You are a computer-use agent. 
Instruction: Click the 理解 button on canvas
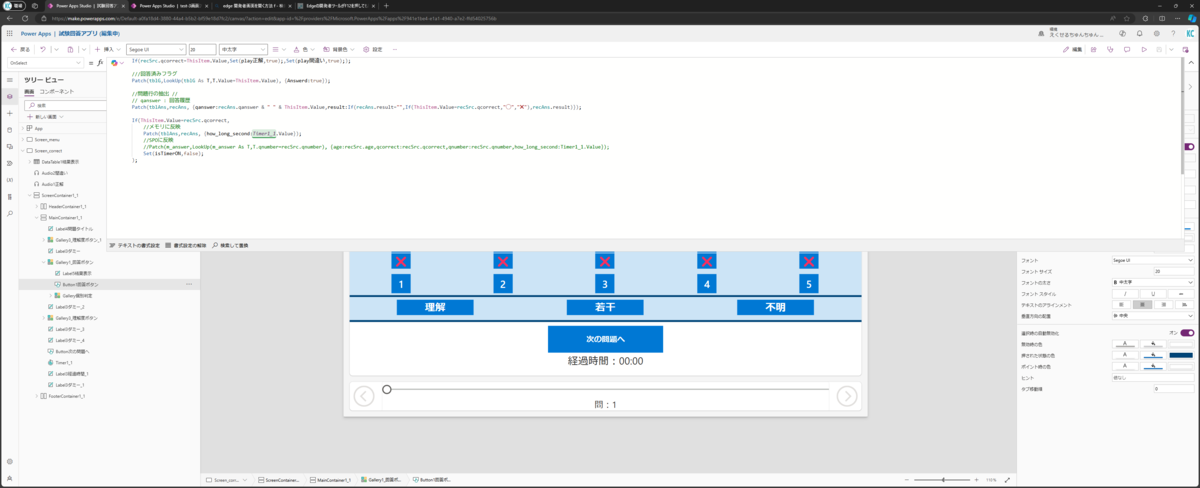coord(434,308)
